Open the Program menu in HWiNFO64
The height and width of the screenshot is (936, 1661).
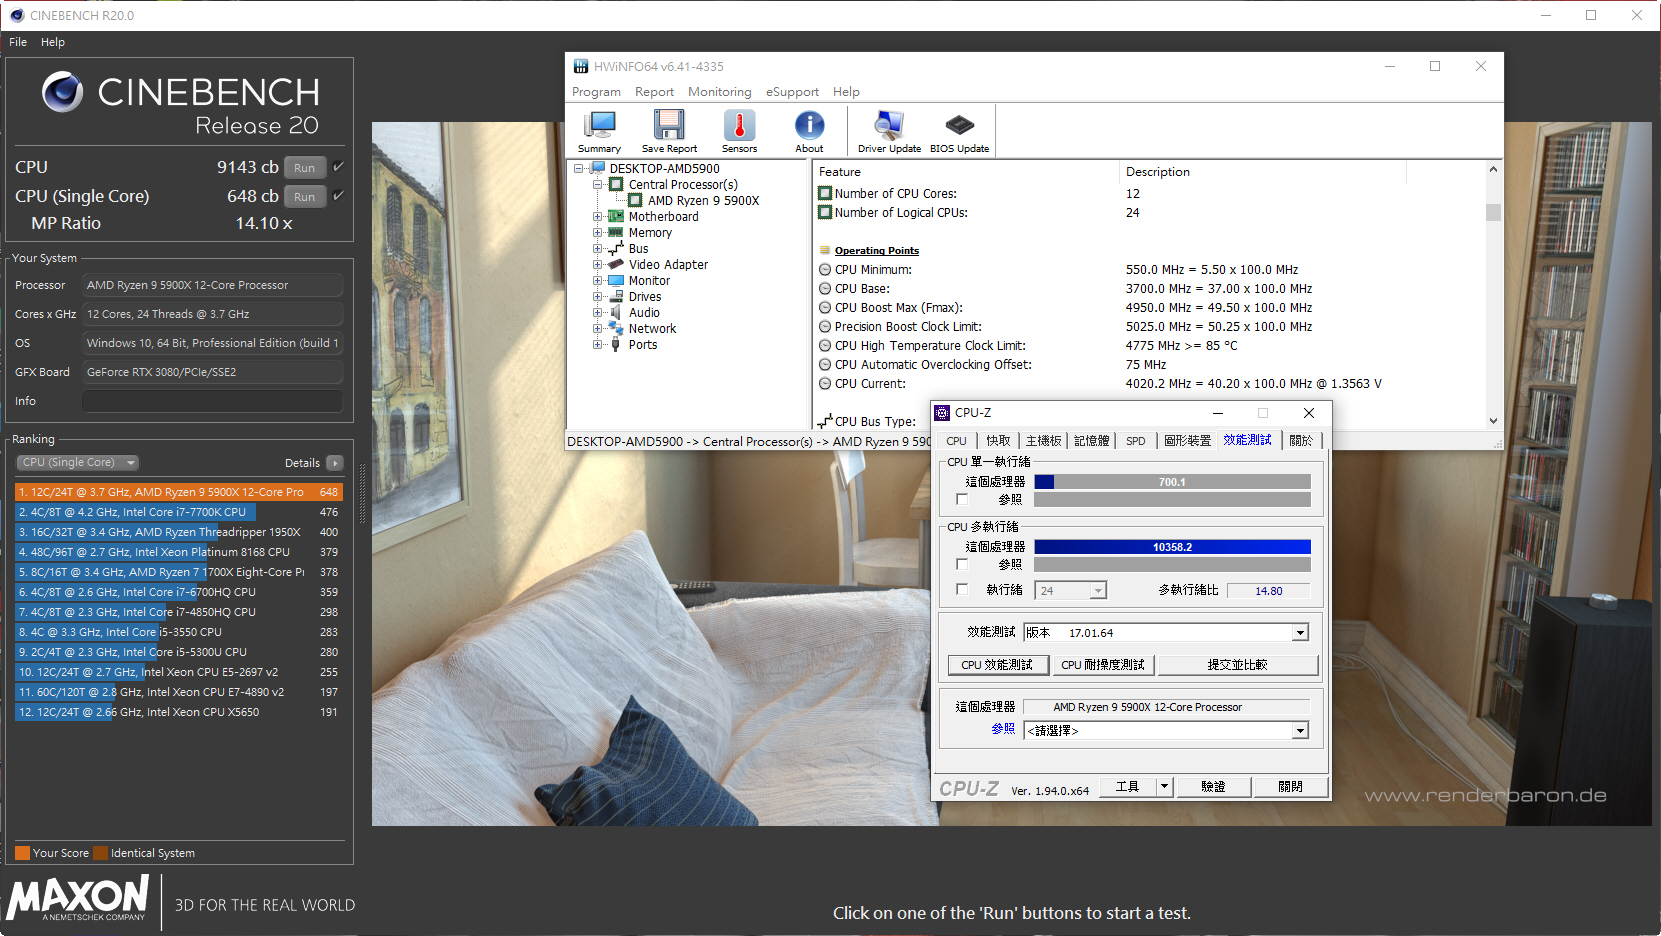click(x=596, y=92)
